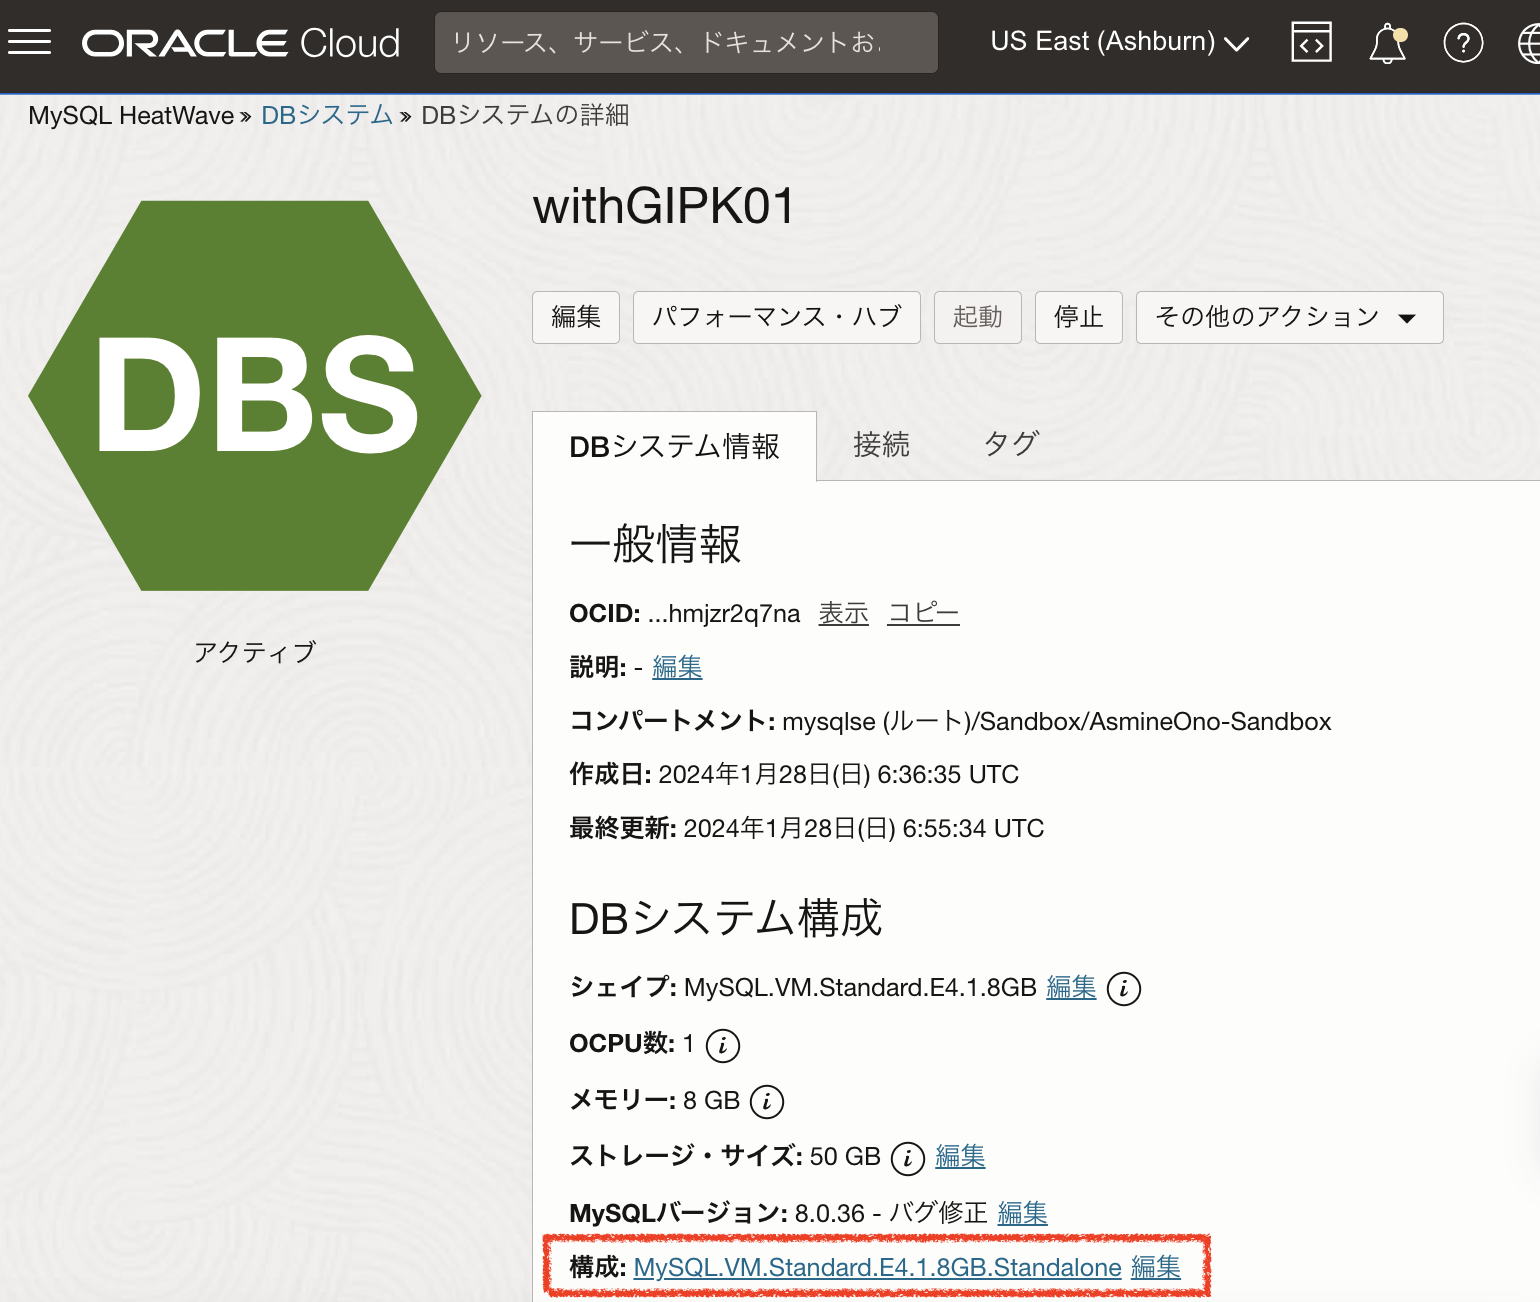The height and width of the screenshot is (1302, 1540).
Task: Click the 一般情報 heading
Action: tap(655, 544)
